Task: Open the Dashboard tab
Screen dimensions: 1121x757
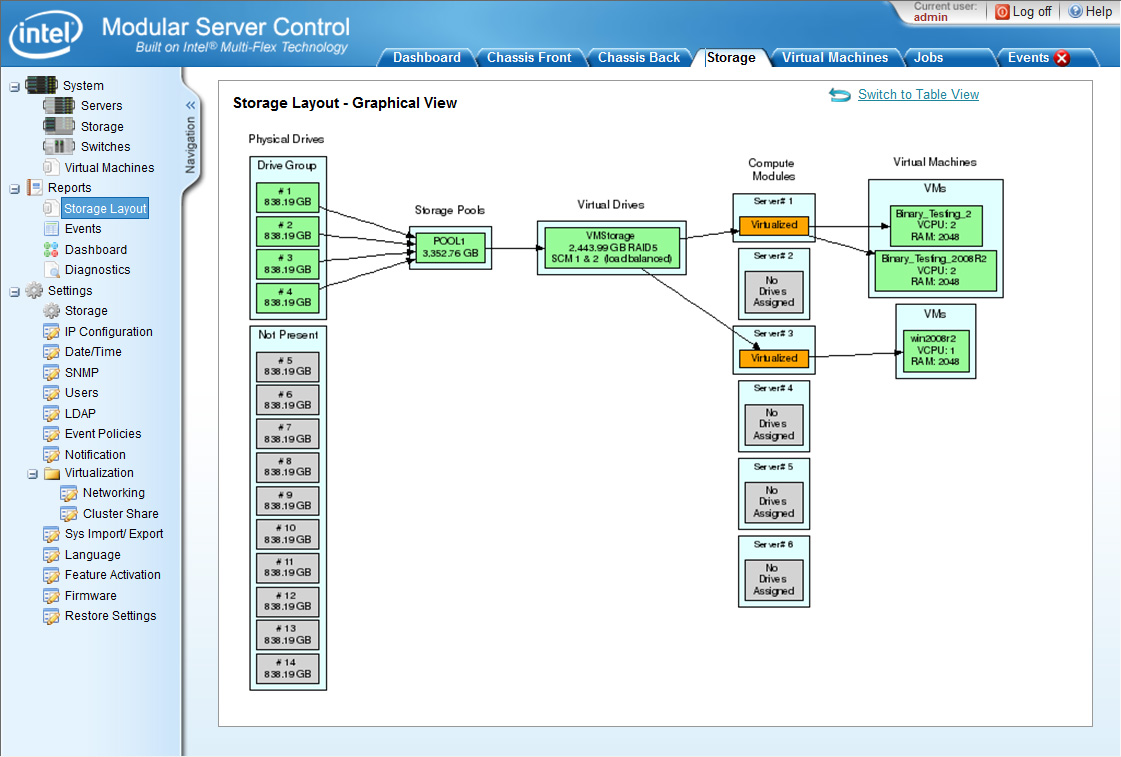Action: point(427,57)
